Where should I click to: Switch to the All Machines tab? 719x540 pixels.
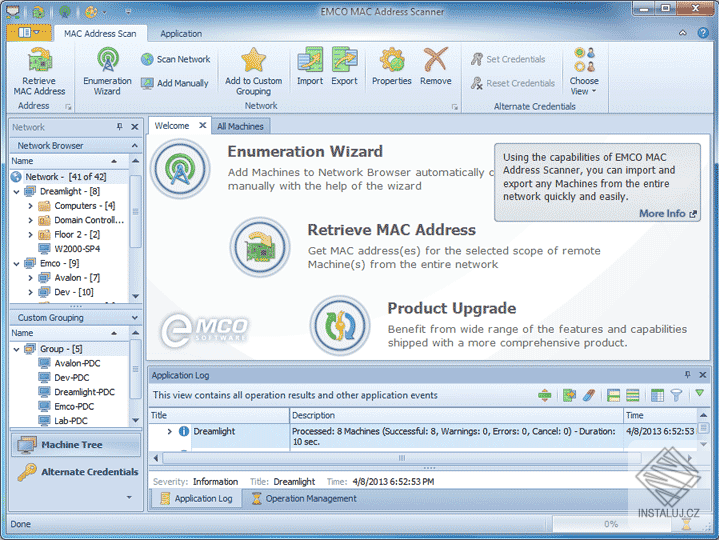point(240,126)
